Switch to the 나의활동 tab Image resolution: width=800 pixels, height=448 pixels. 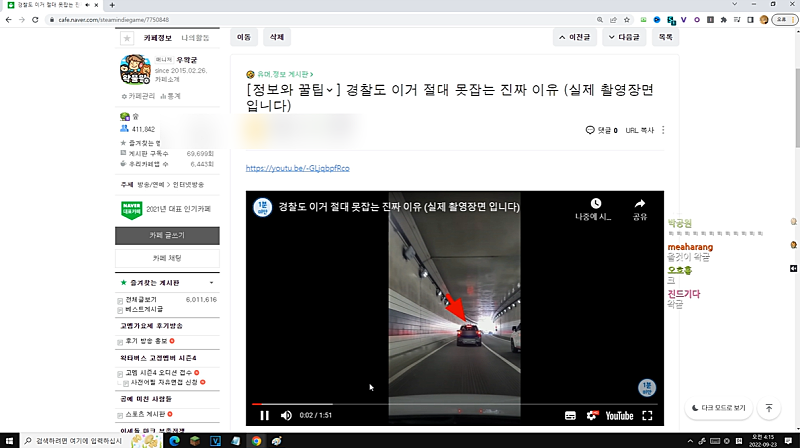click(x=197, y=38)
